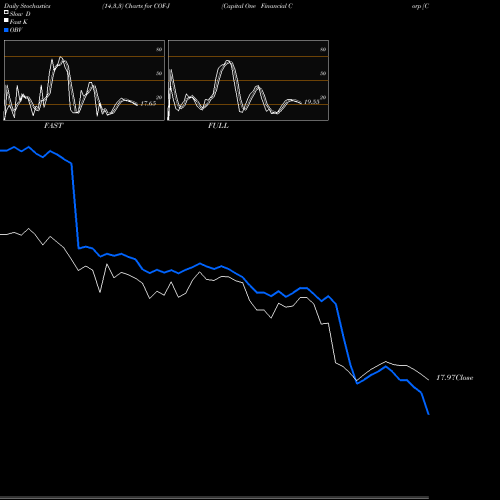This screenshot has height=500, width=500.
Task: Click the white close price line endpoint
Action: 428,379
